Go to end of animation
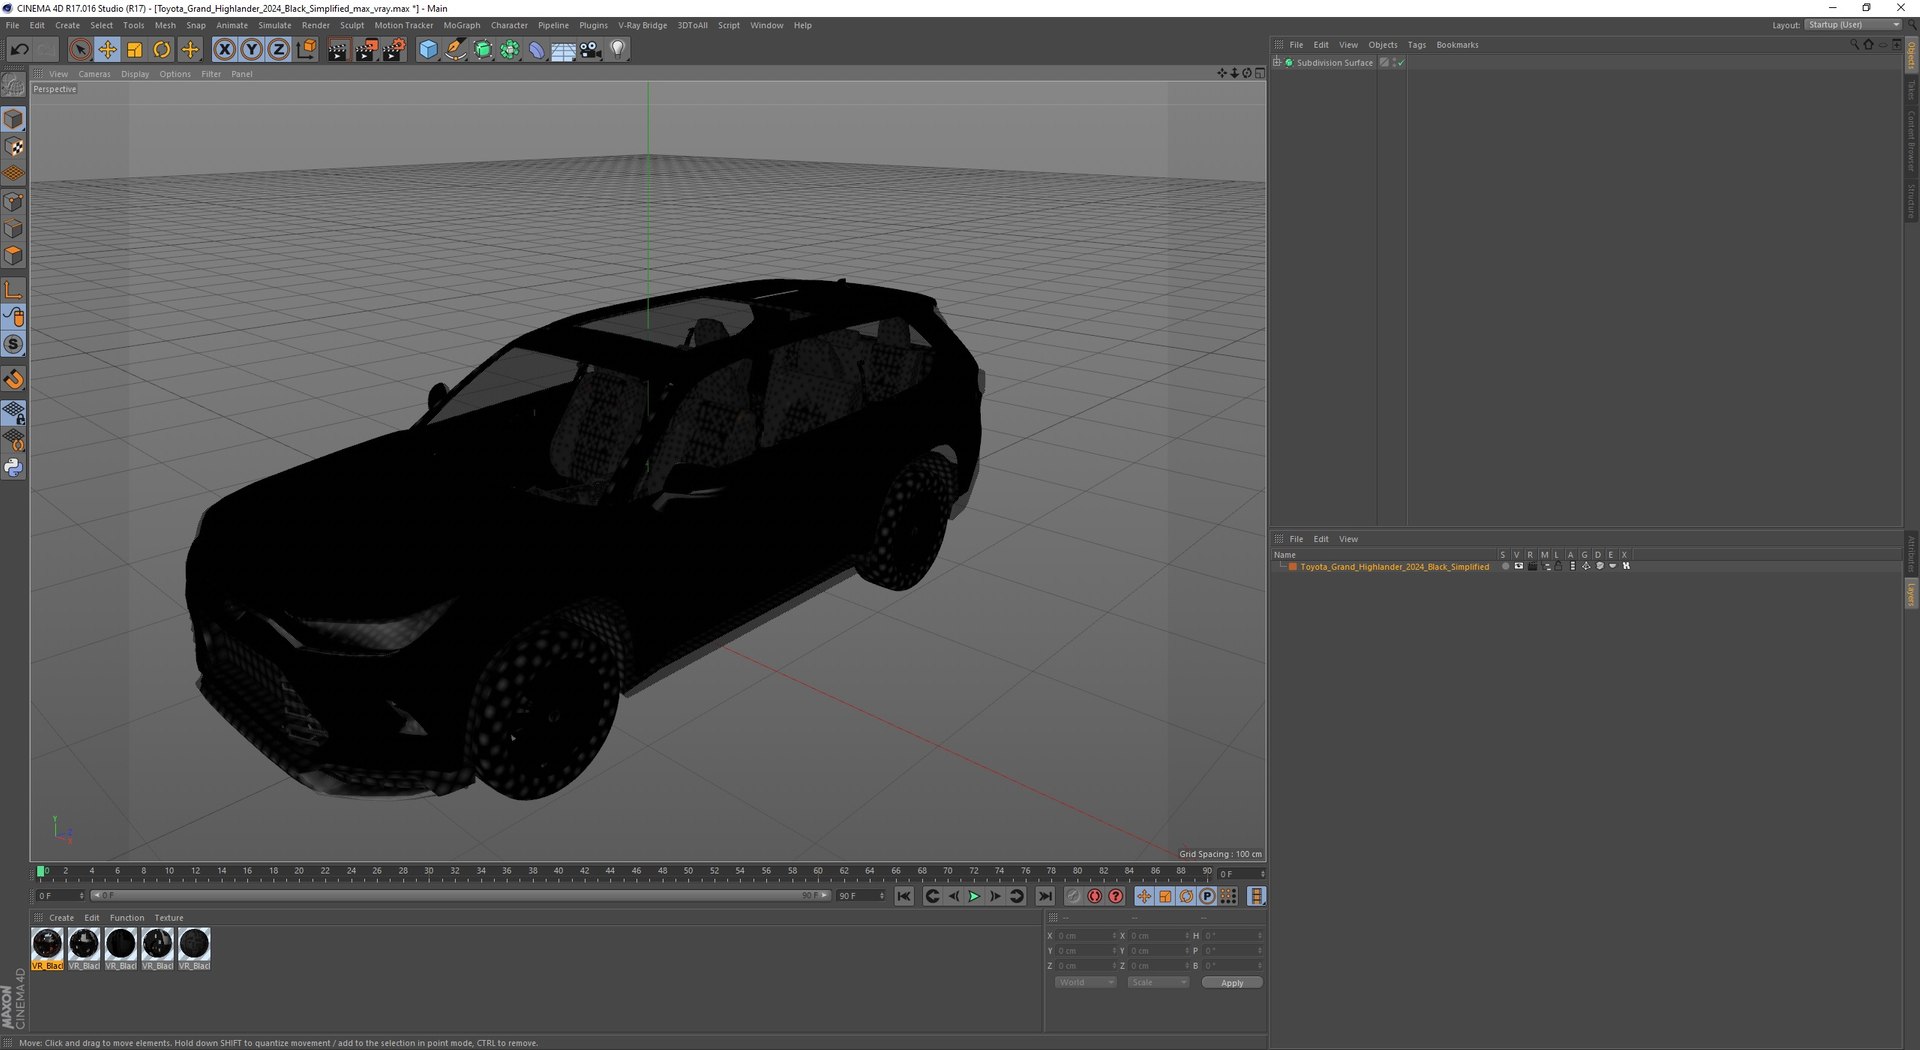 [x=1044, y=896]
